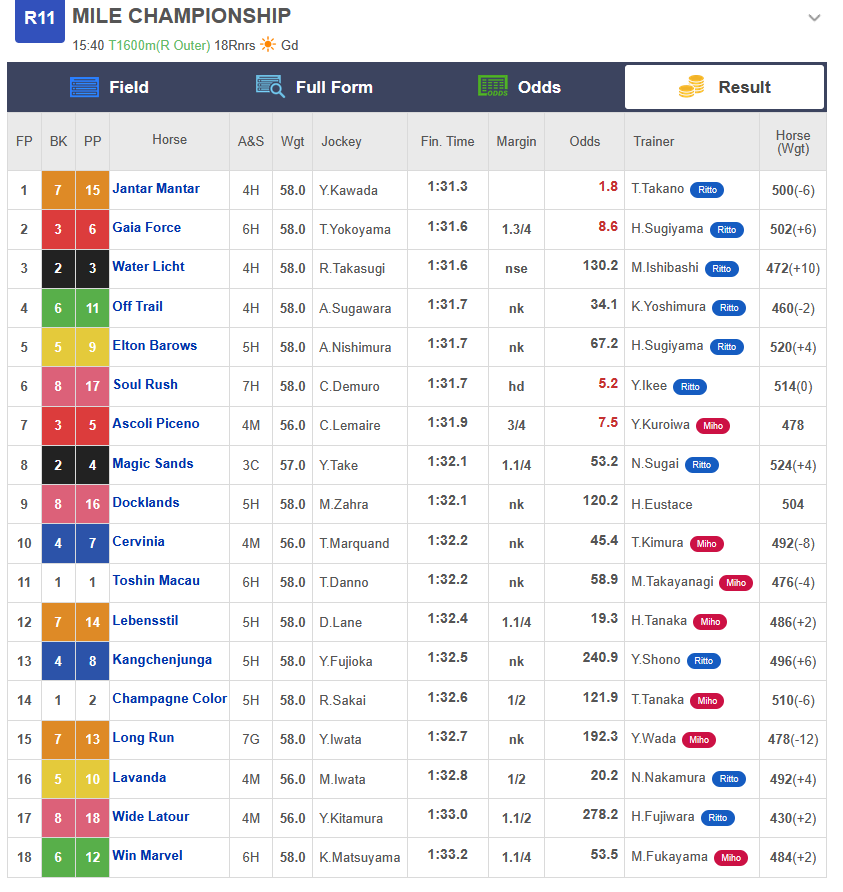
Task: Click the R11 race number badge
Action: coord(40,20)
